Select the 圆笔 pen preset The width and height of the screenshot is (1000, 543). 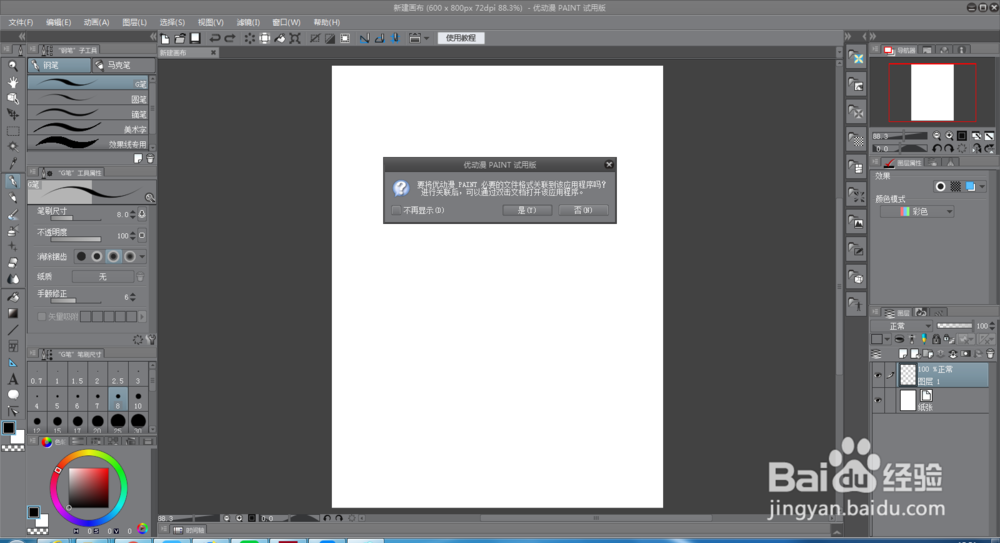pos(88,98)
